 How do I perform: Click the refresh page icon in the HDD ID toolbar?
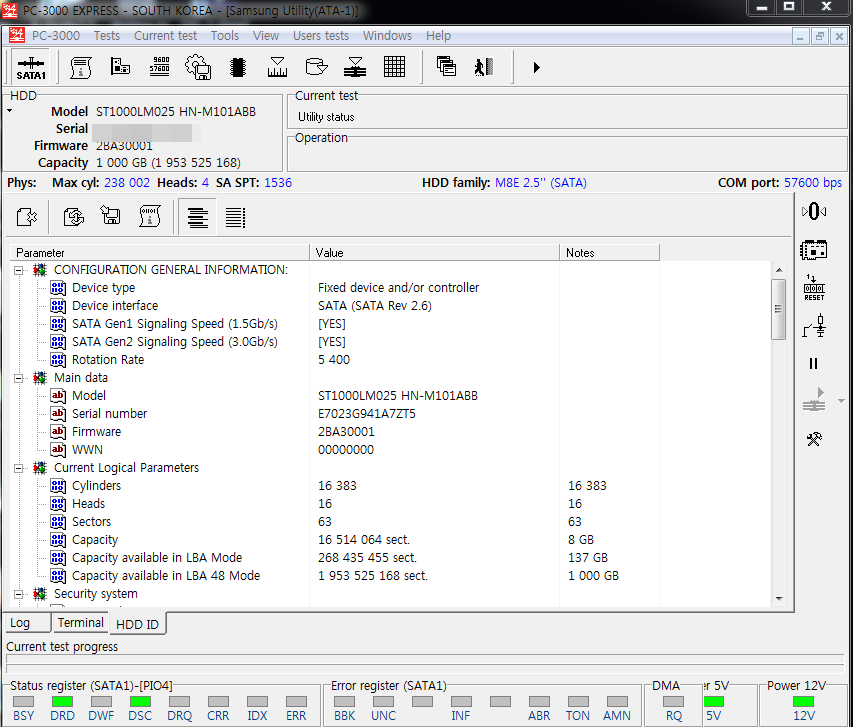[73, 217]
